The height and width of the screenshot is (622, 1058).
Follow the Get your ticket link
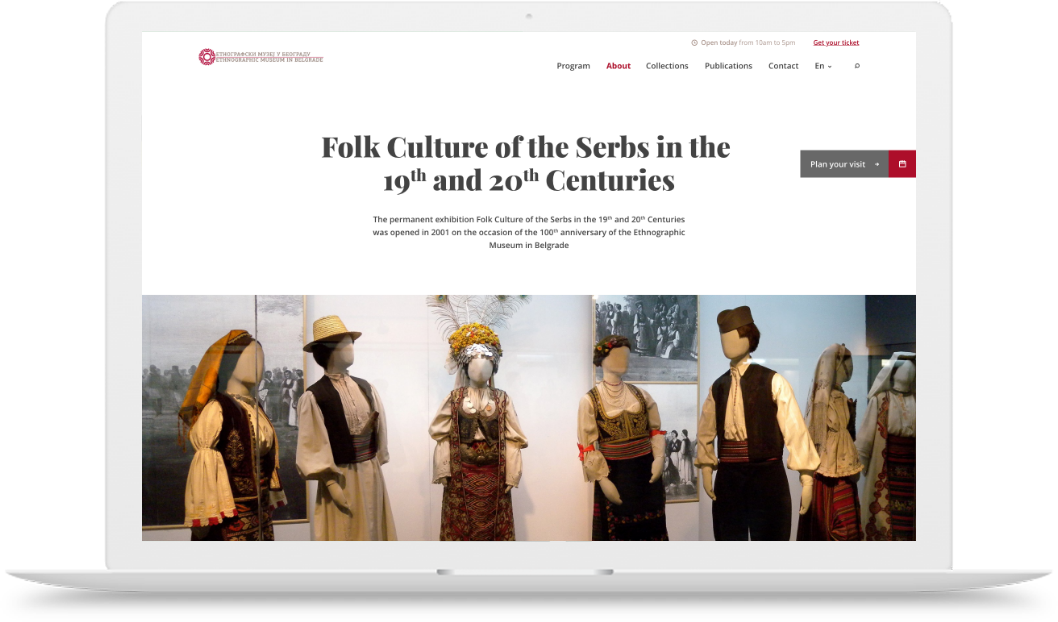point(836,43)
